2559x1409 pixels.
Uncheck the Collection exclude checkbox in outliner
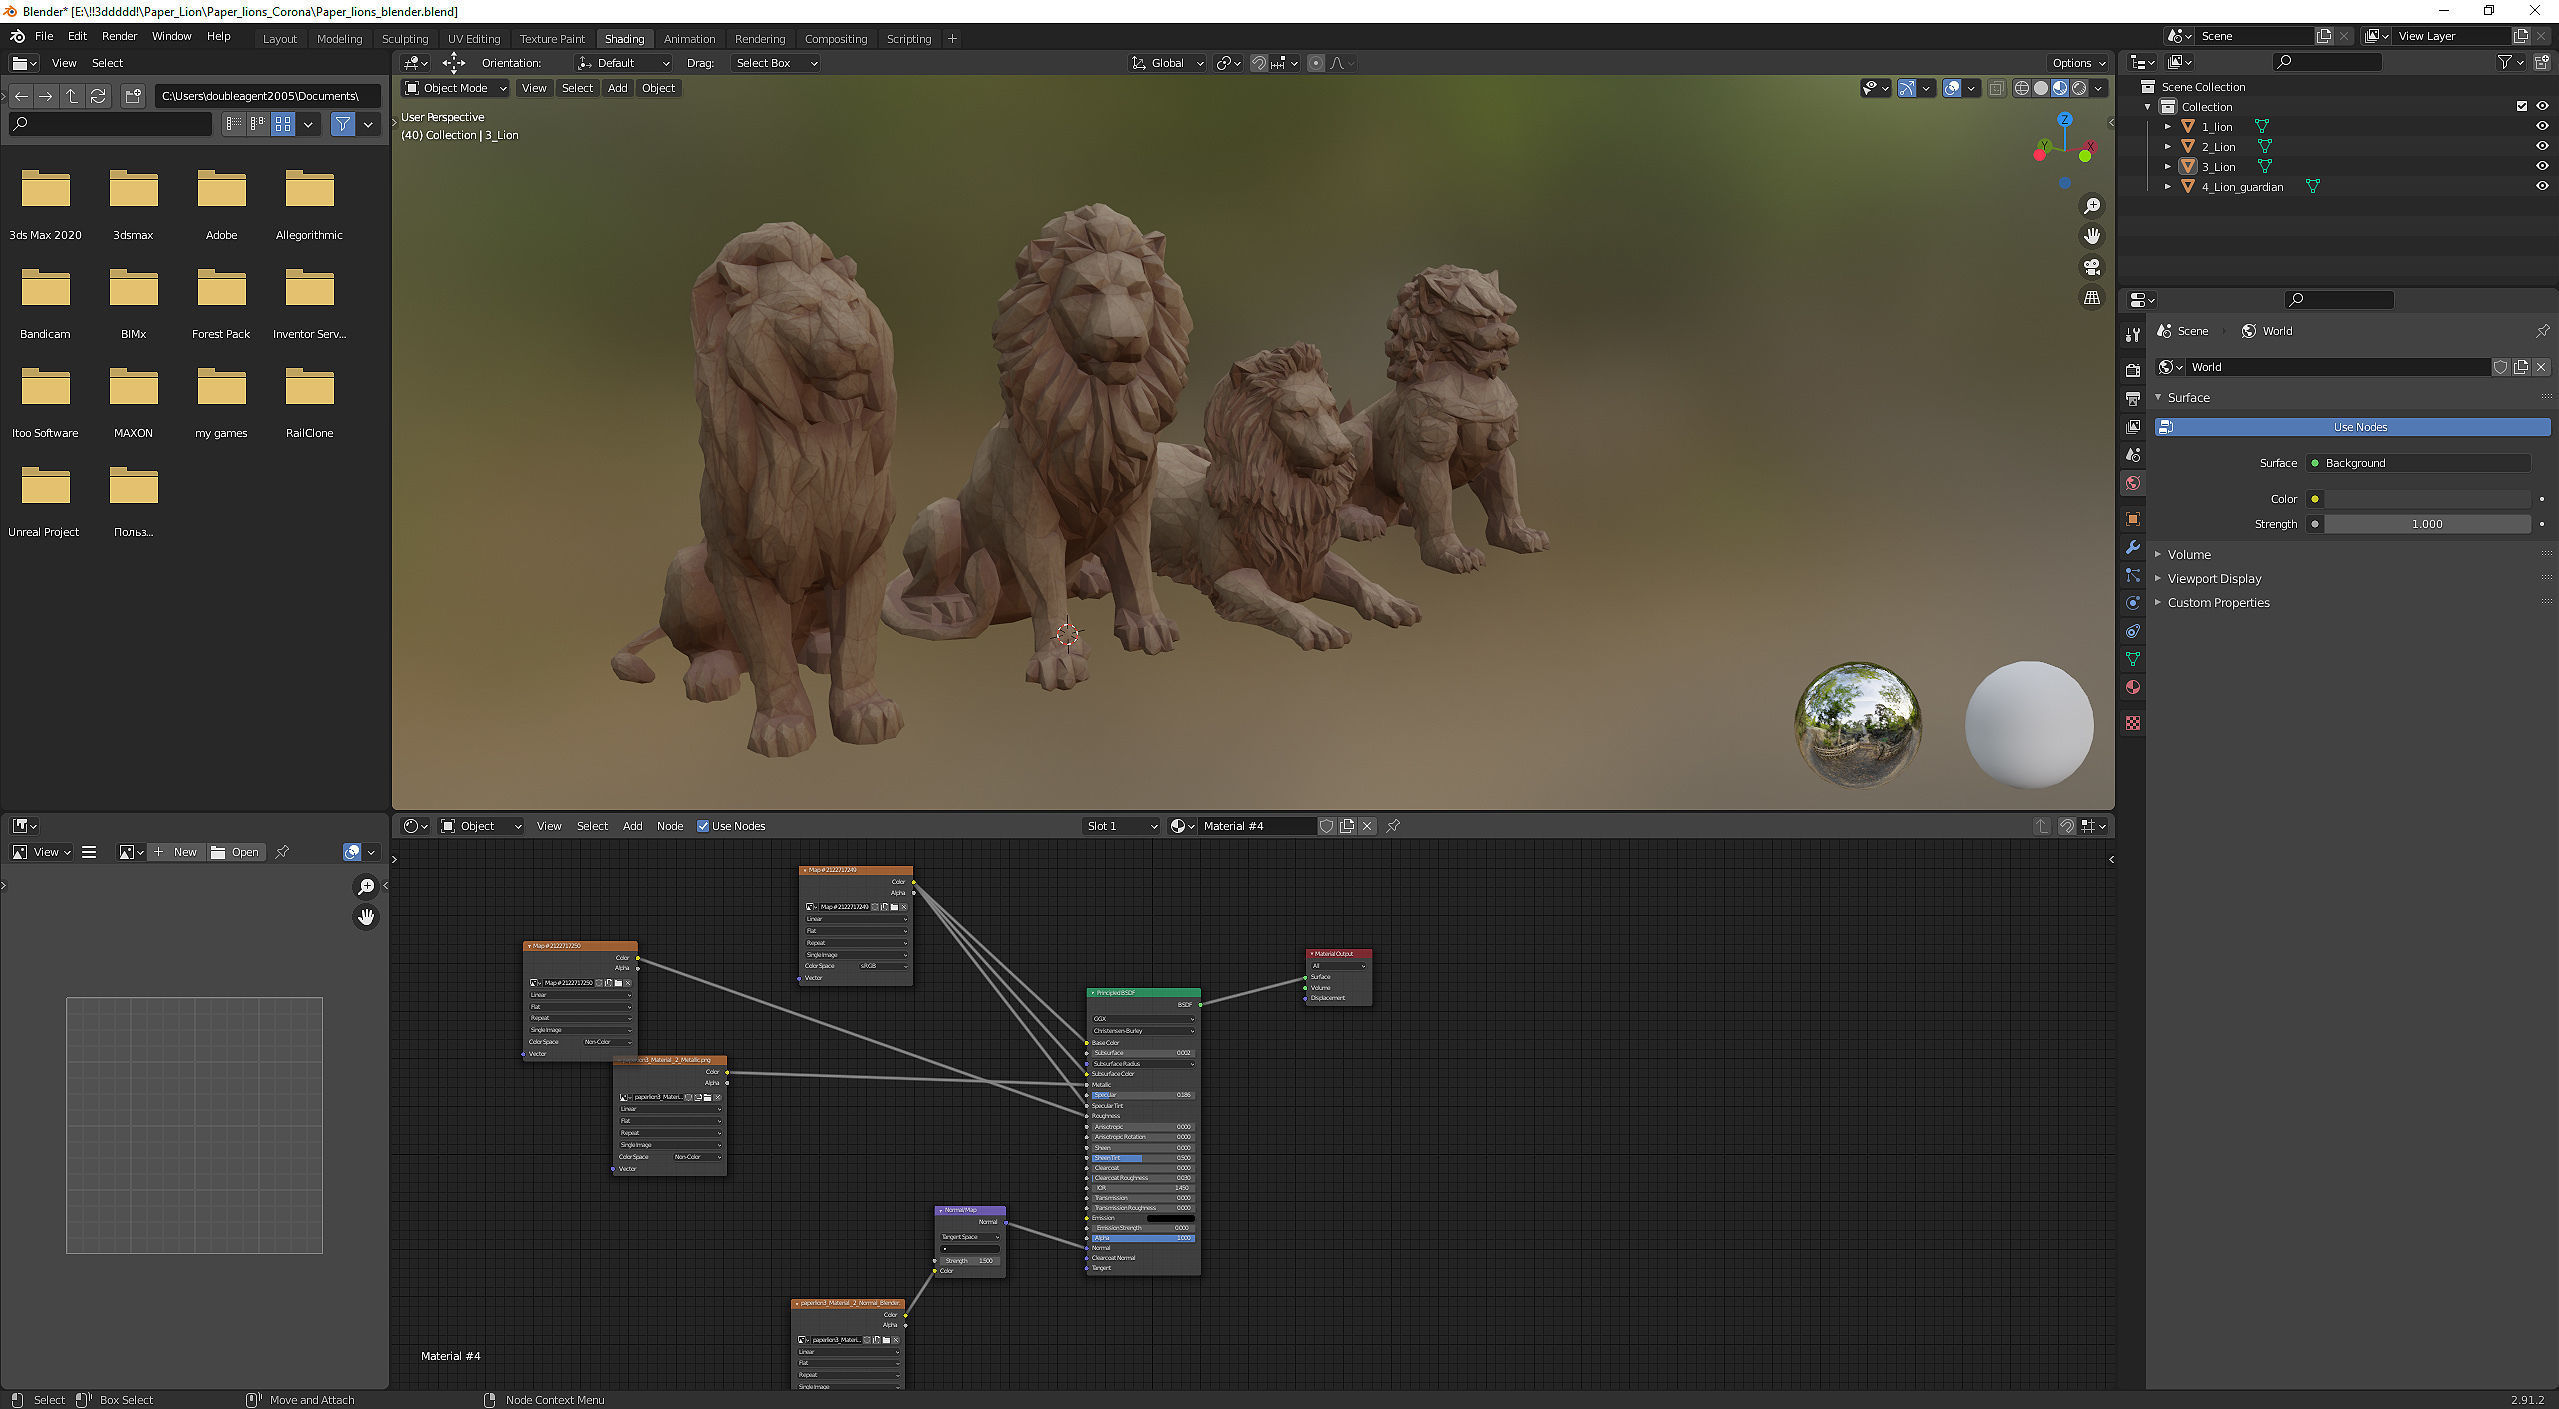coord(2521,107)
